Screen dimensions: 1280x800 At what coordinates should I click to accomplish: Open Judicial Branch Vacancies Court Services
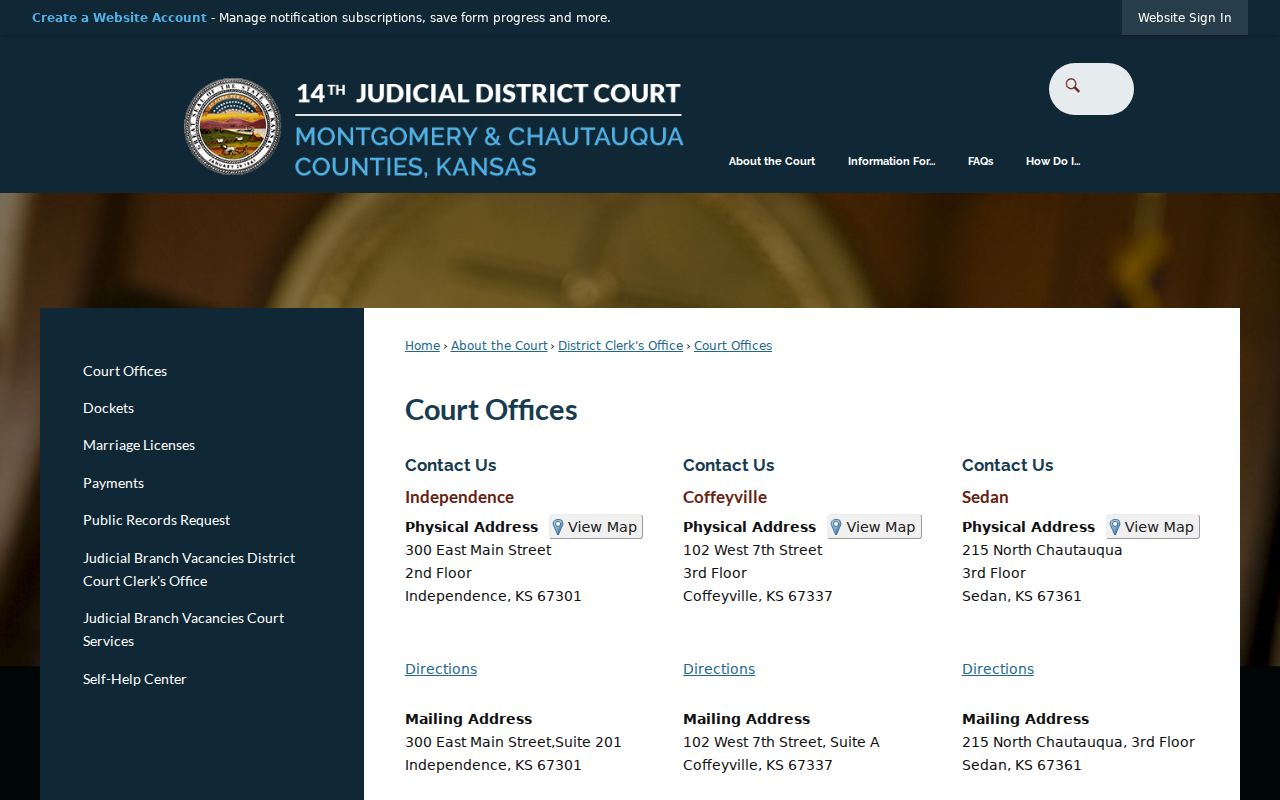pyautogui.click(x=183, y=629)
